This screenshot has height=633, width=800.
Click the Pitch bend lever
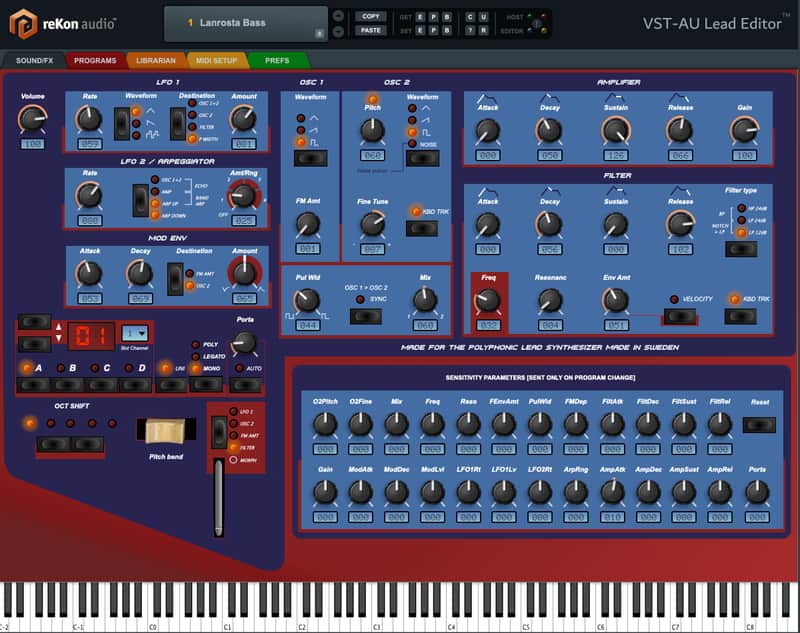[x=166, y=431]
